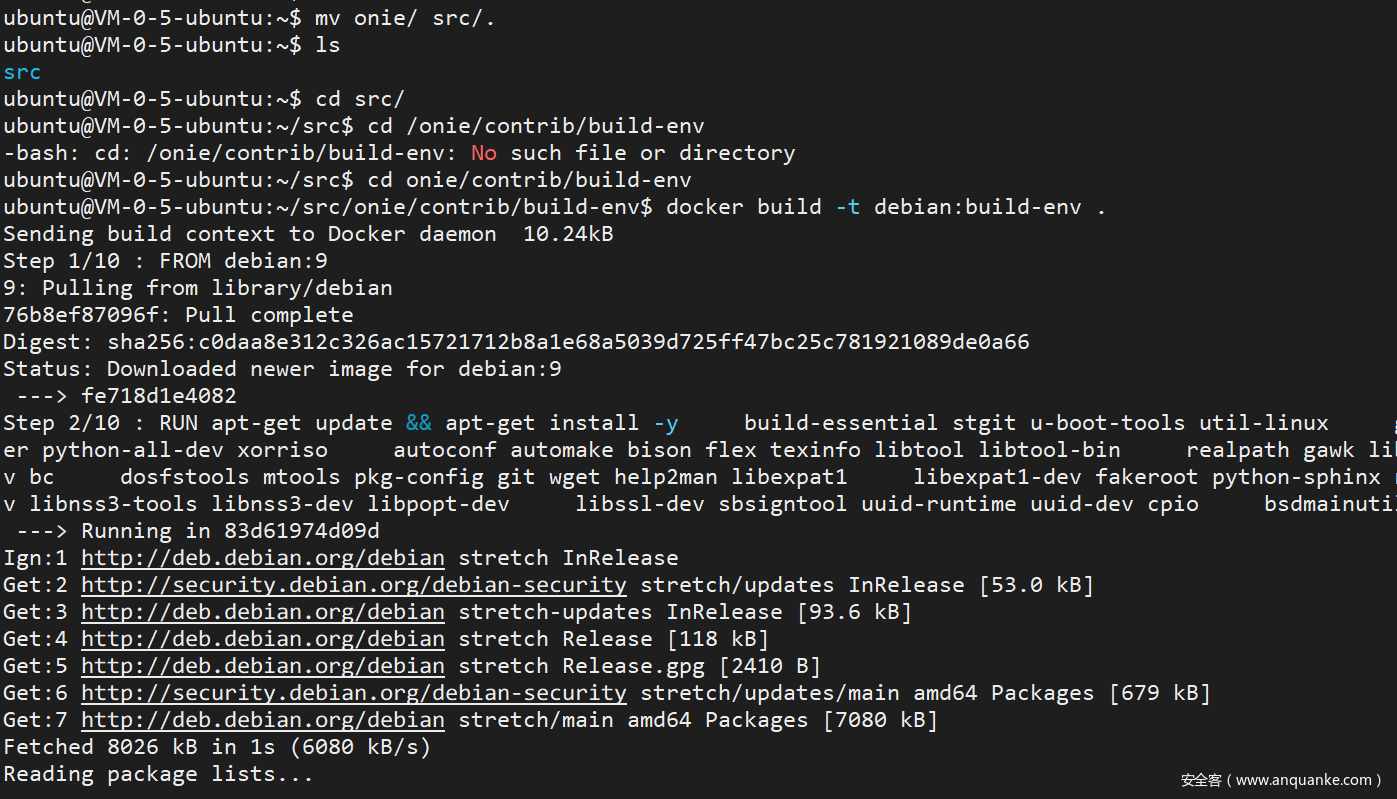Viewport: 1397px width, 799px height.
Task: Click the image ID fe718d1e4082
Action: 159,396
